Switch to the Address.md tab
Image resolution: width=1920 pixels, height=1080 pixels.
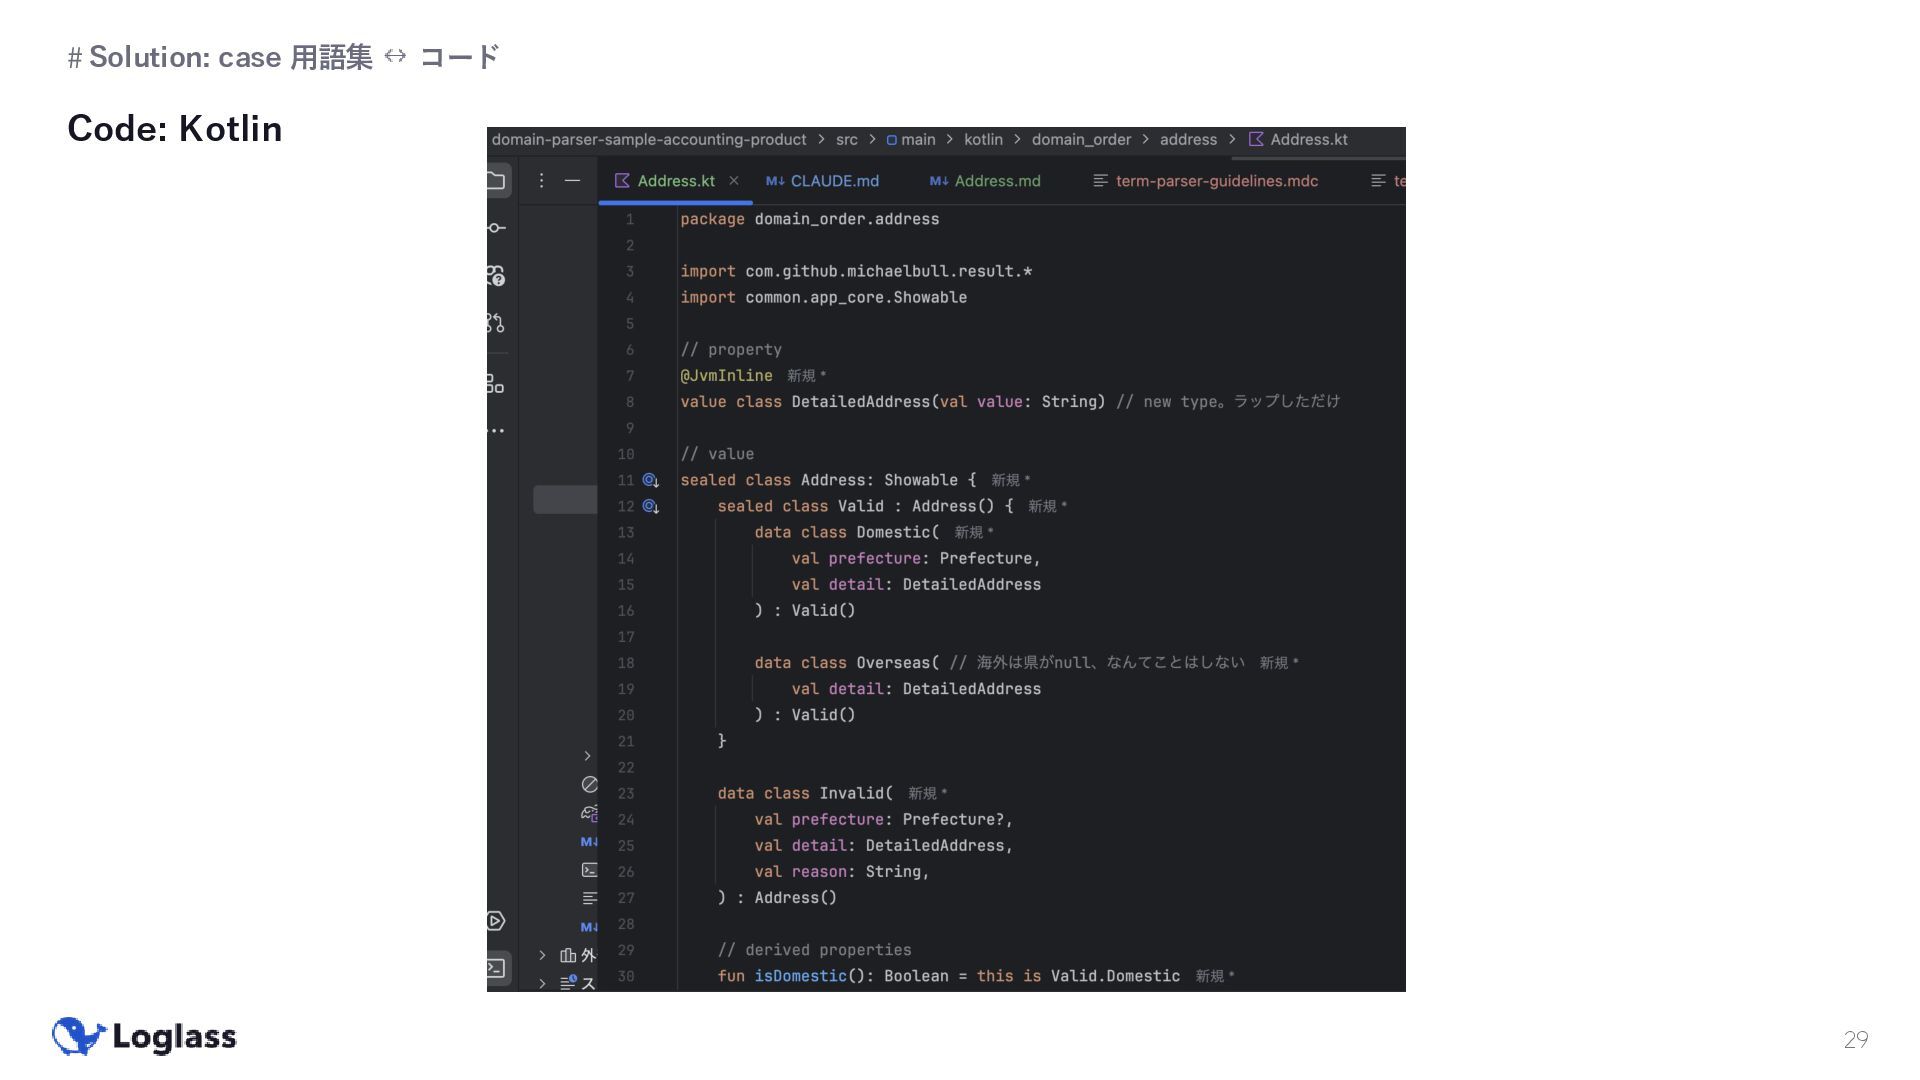pos(996,181)
